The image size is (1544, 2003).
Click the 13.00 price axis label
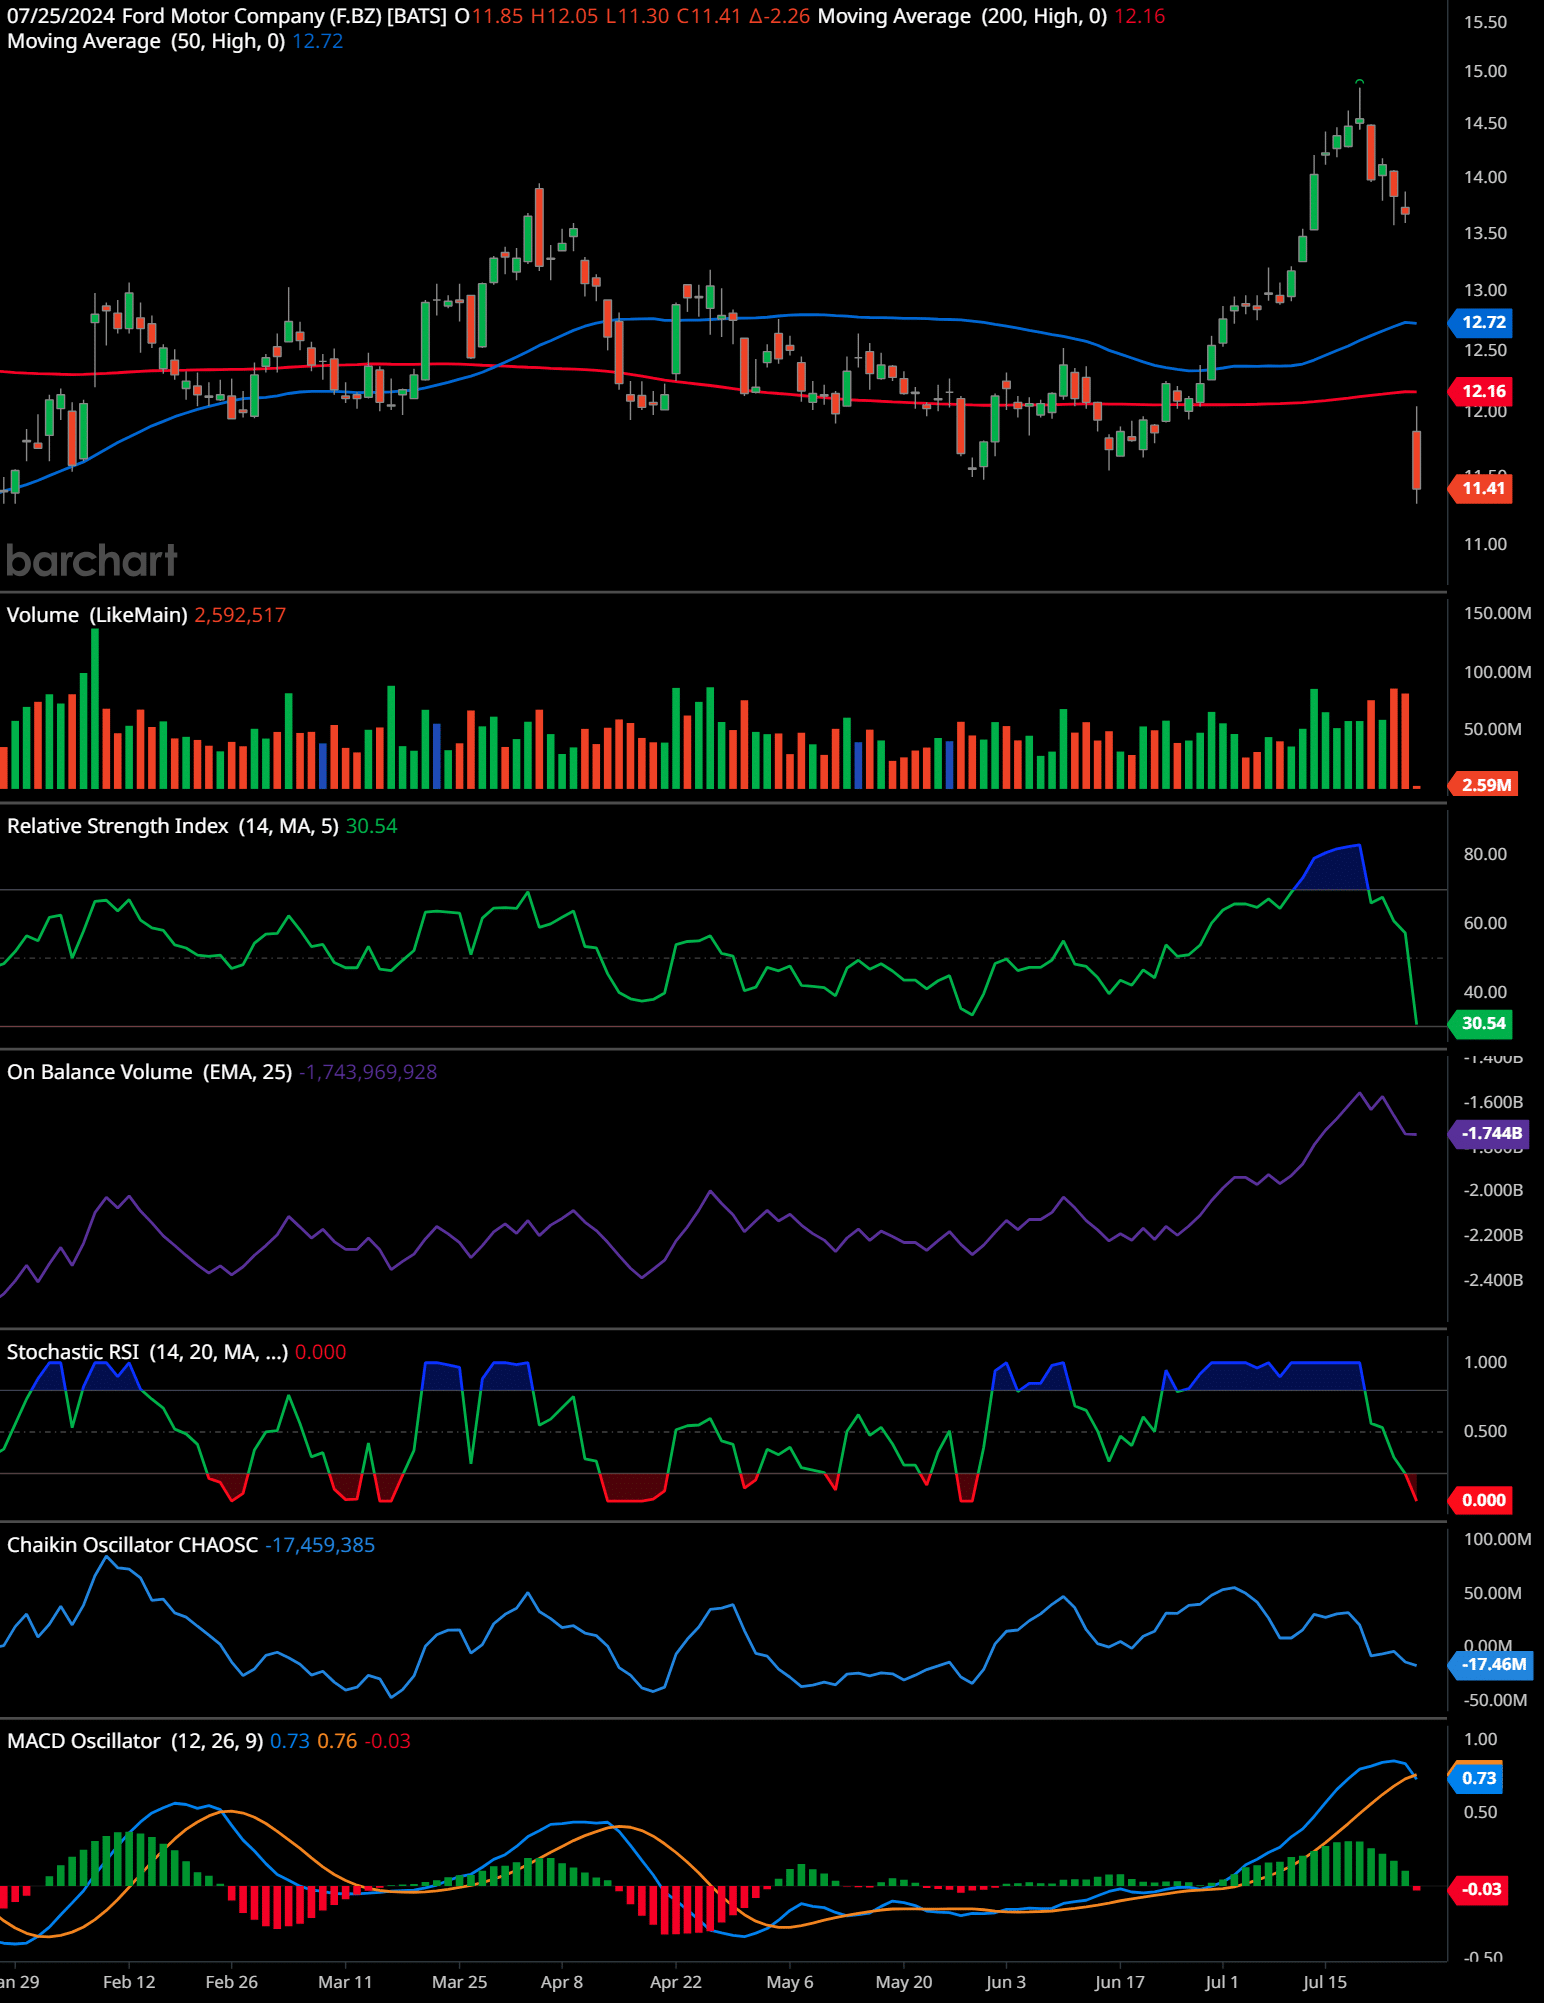click(1485, 290)
